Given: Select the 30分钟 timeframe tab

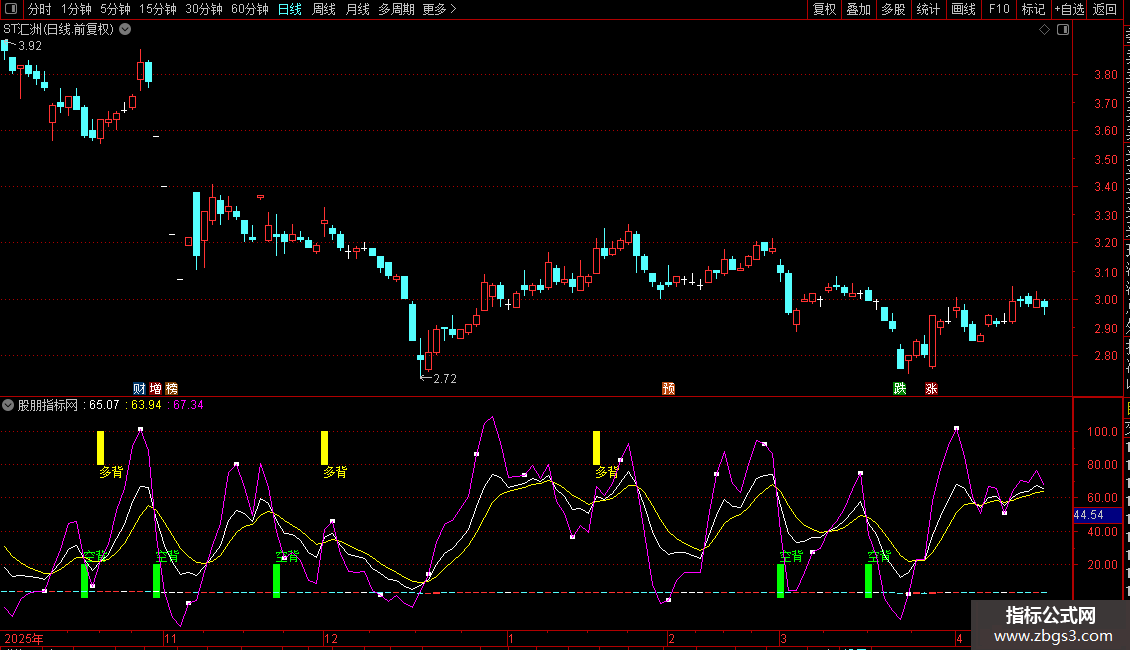Looking at the screenshot, I should click(204, 10).
